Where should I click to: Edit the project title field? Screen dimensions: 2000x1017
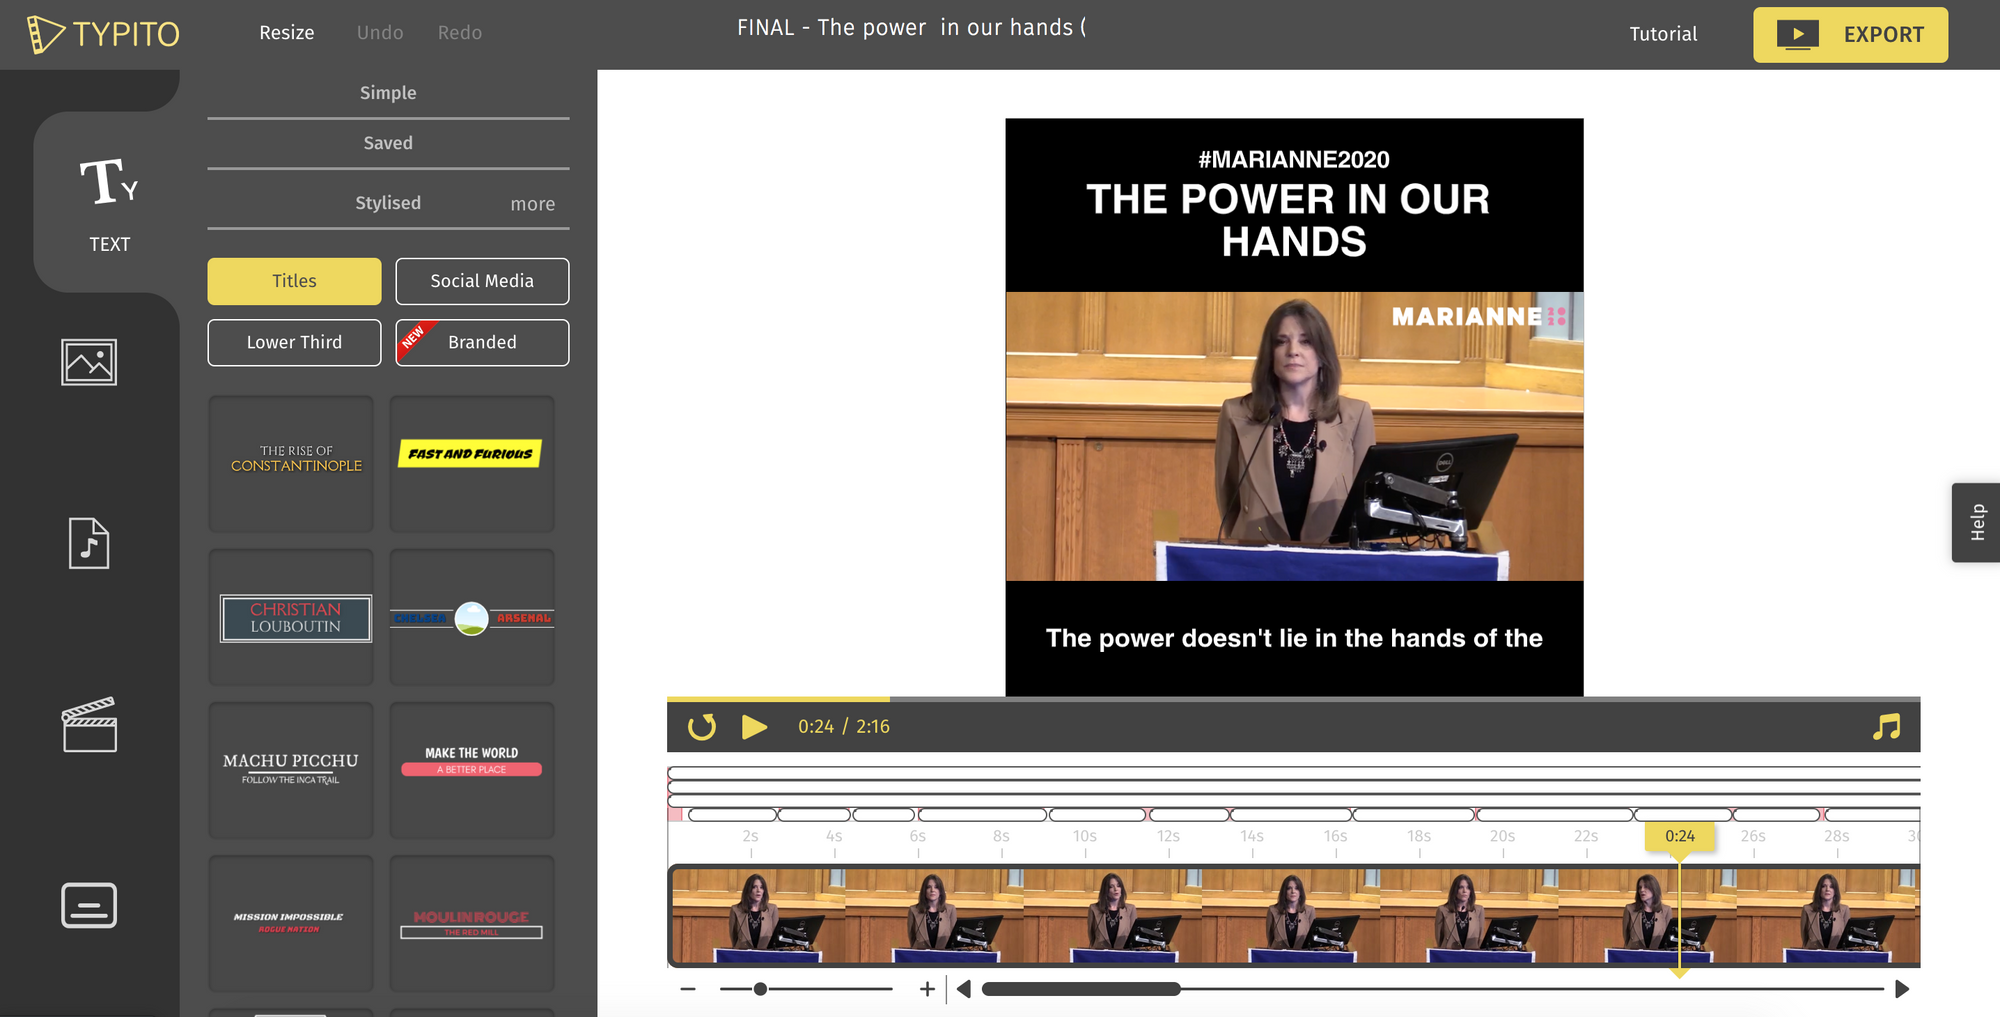[x=911, y=28]
